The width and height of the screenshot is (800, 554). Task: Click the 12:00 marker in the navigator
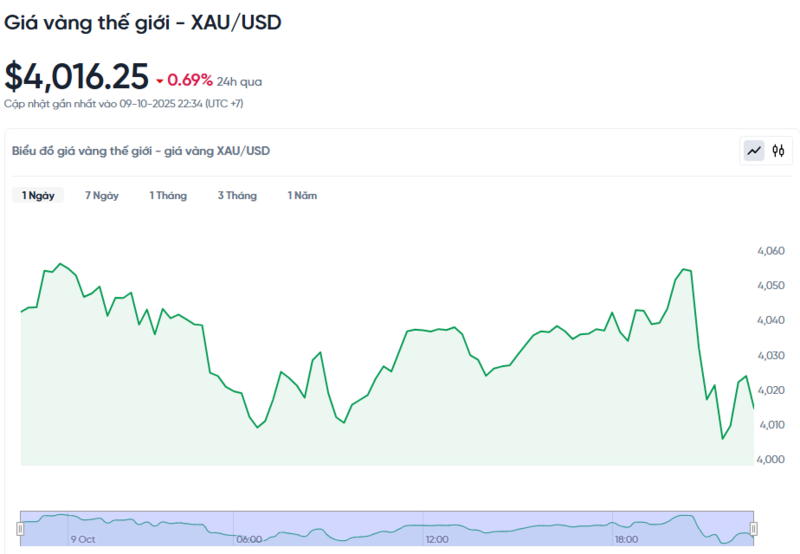[437, 539]
